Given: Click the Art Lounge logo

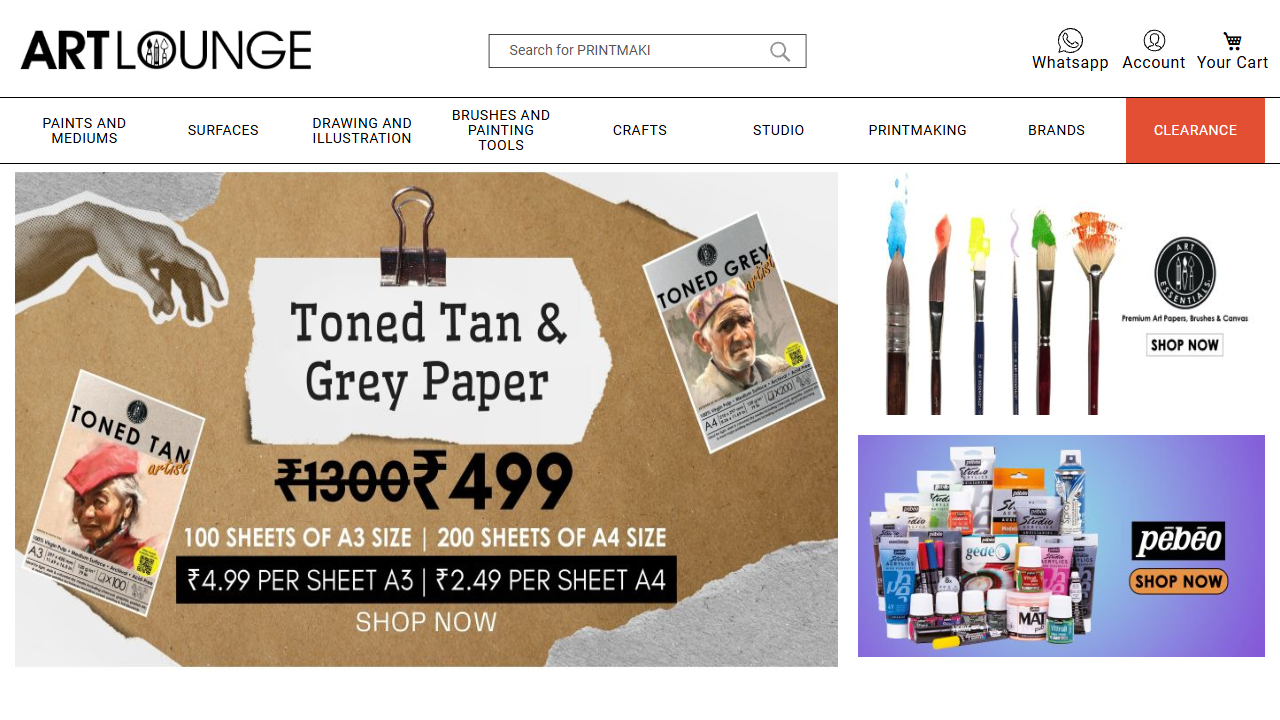Looking at the screenshot, I should tap(166, 50).
